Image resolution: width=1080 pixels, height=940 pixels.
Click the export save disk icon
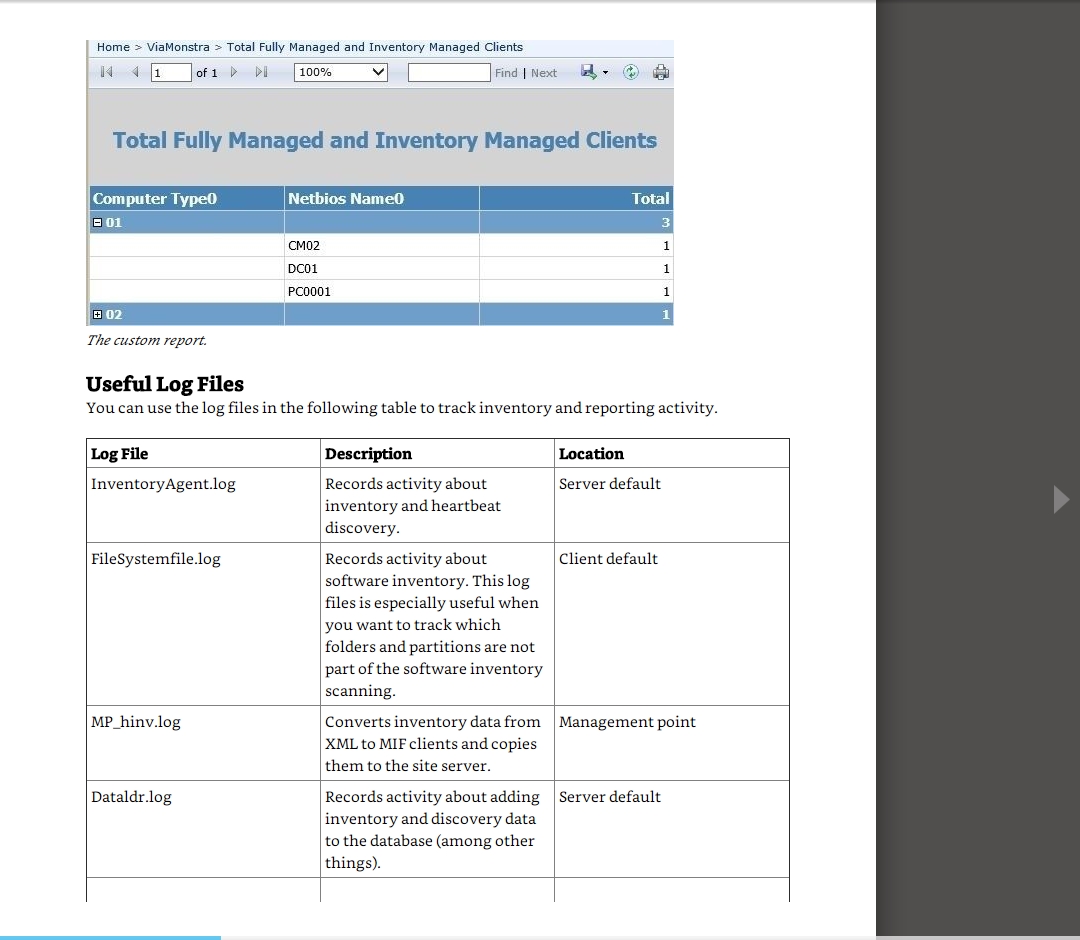(589, 72)
